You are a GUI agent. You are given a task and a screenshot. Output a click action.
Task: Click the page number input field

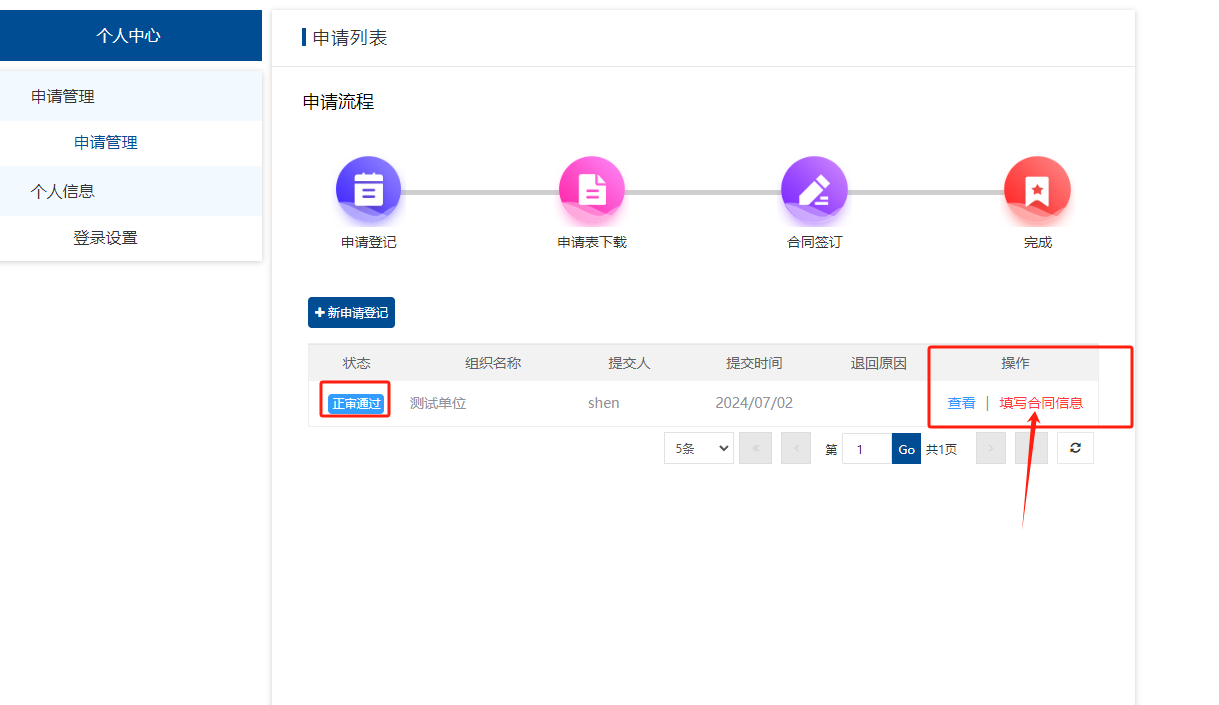(x=867, y=448)
